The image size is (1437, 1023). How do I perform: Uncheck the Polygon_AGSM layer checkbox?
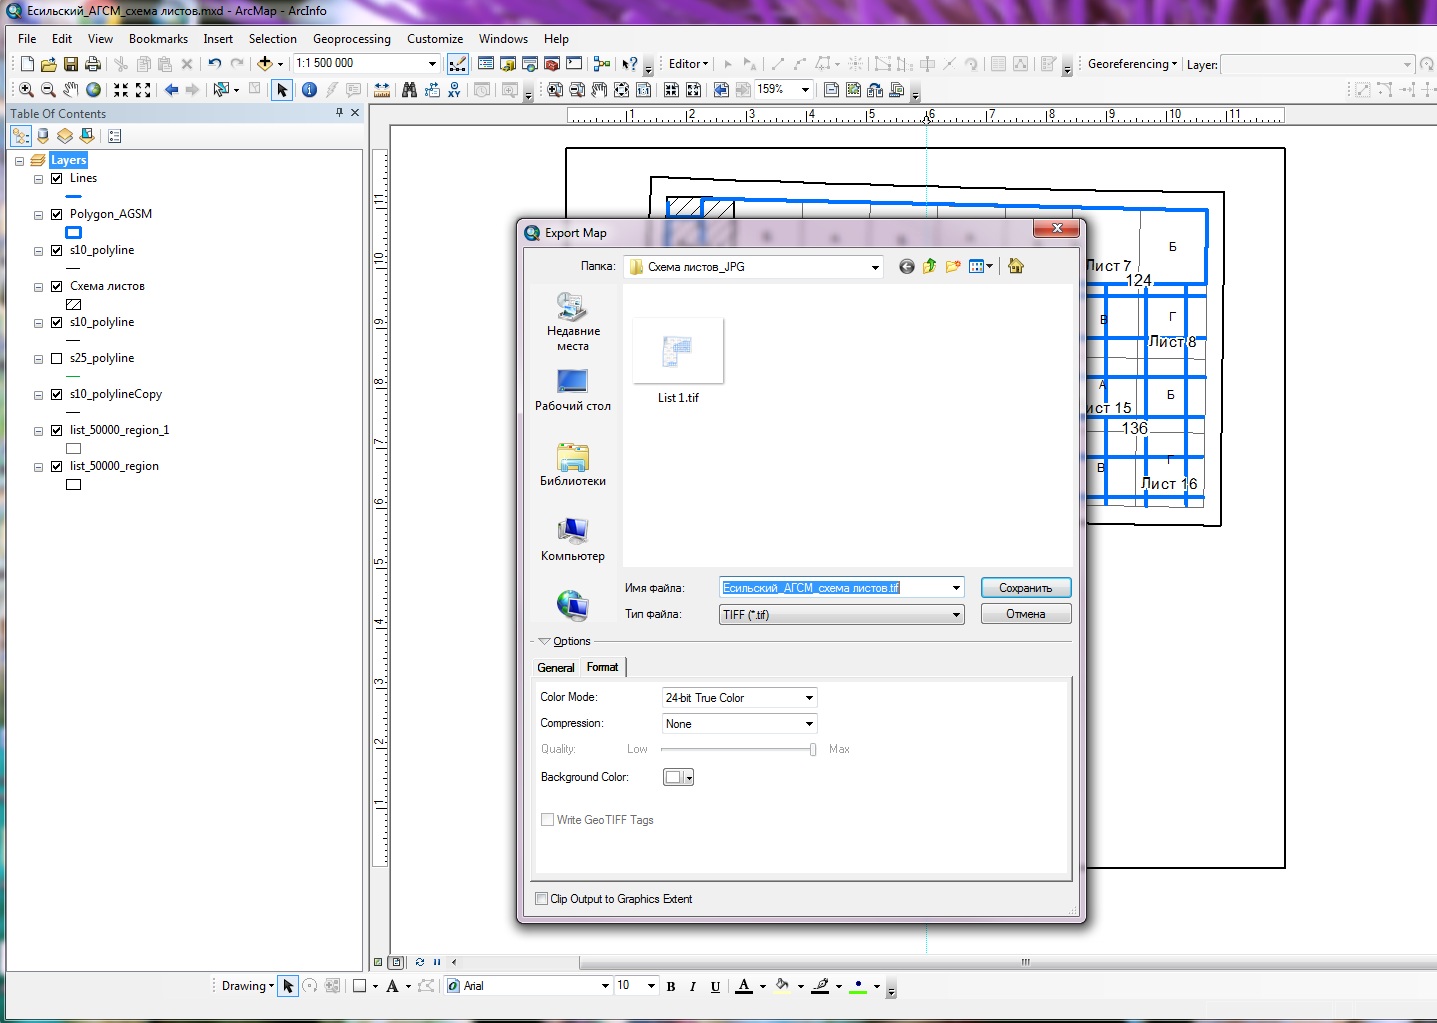[x=57, y=214]
